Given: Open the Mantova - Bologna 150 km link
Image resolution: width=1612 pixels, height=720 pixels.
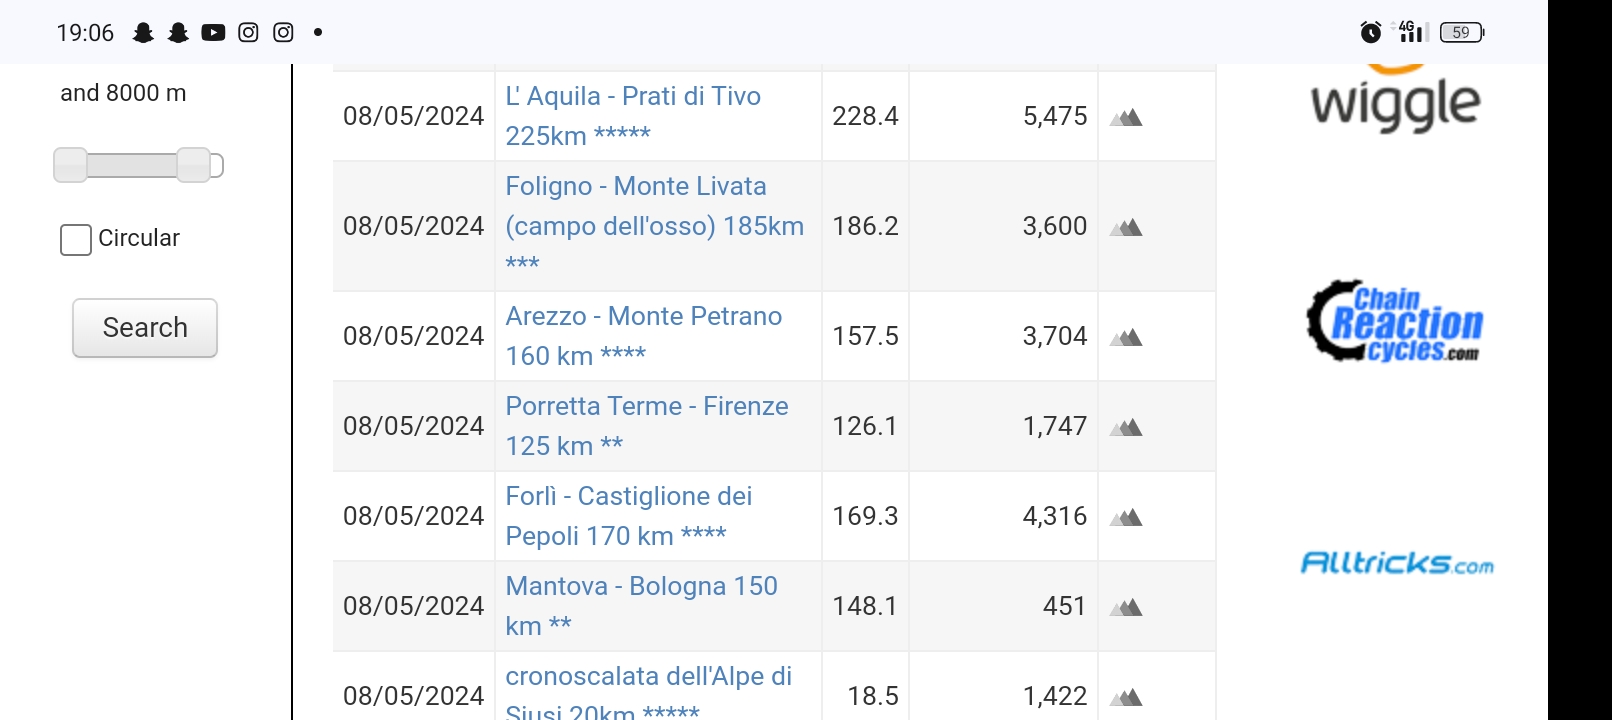Looking at the screenshot, I should tap(641, 606).
